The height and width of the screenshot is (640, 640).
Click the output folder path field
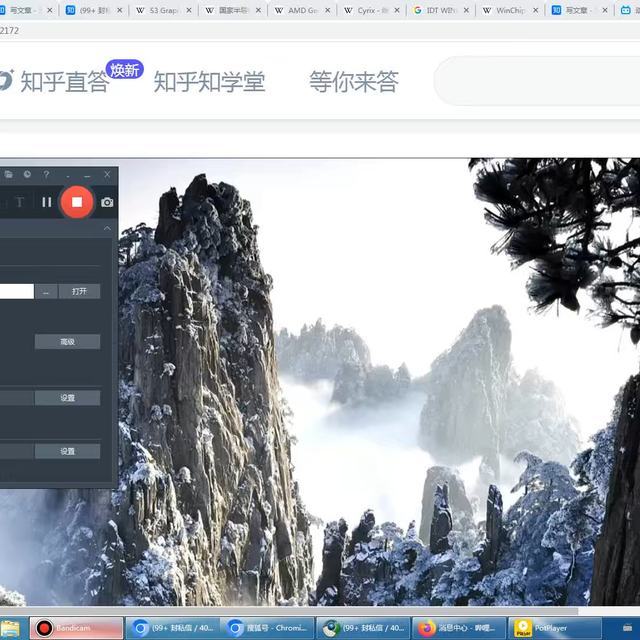tap(16, 291)
